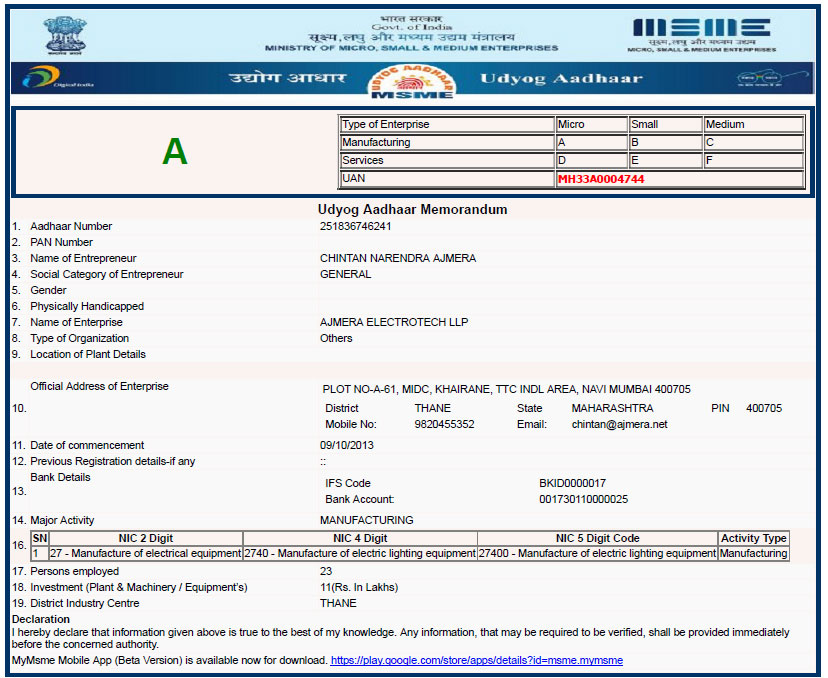Click the large green letter A

point(175,152)
